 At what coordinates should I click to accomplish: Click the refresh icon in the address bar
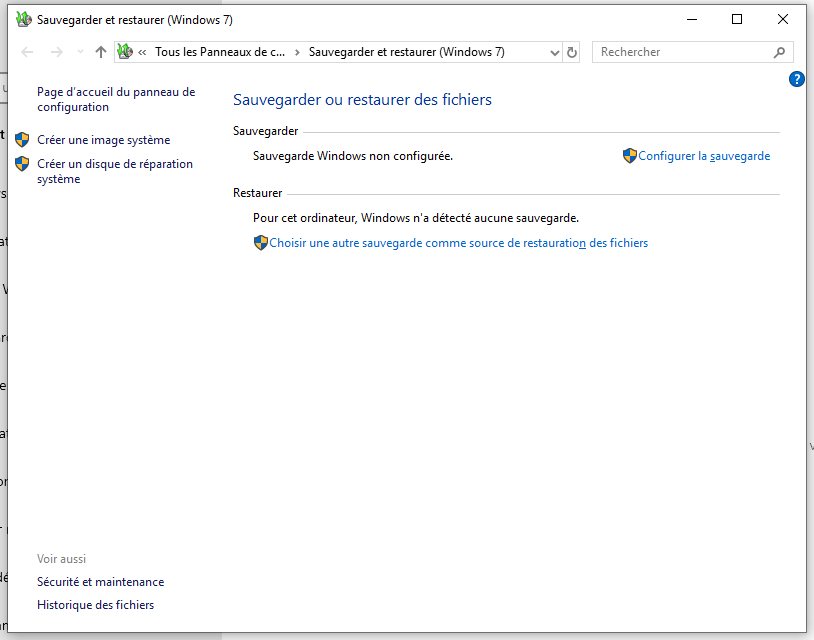tap(571, 51)
